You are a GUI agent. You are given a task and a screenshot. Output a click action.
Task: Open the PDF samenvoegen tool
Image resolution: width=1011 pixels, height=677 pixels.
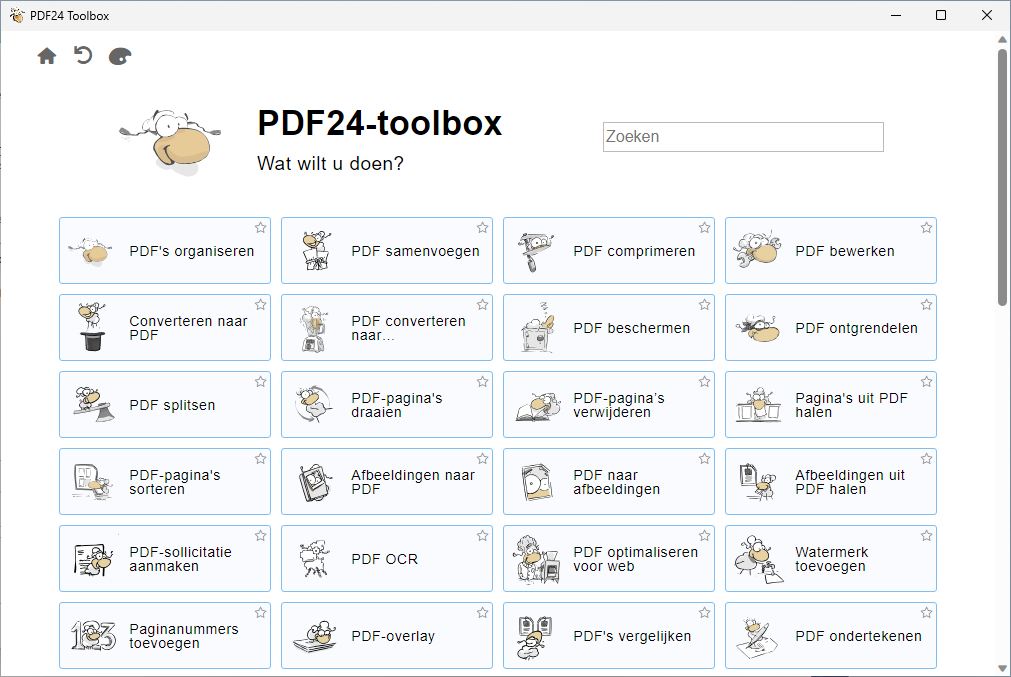(387, 251)
